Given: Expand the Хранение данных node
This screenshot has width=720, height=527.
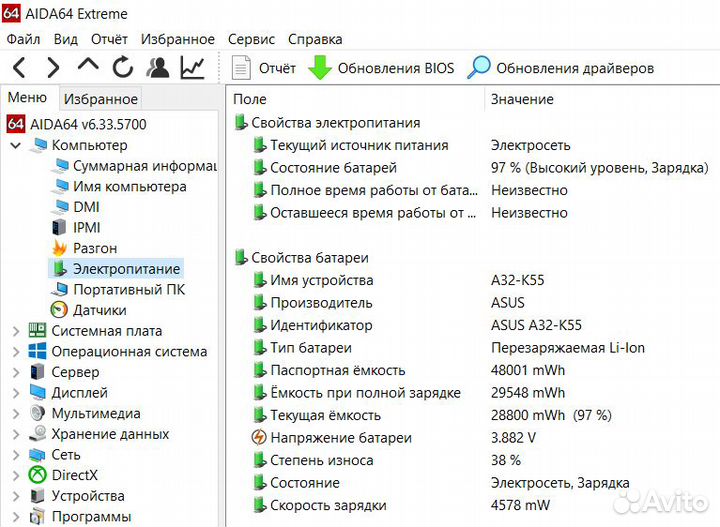Looking at the screenshot, I should click(x=16, y=434).
